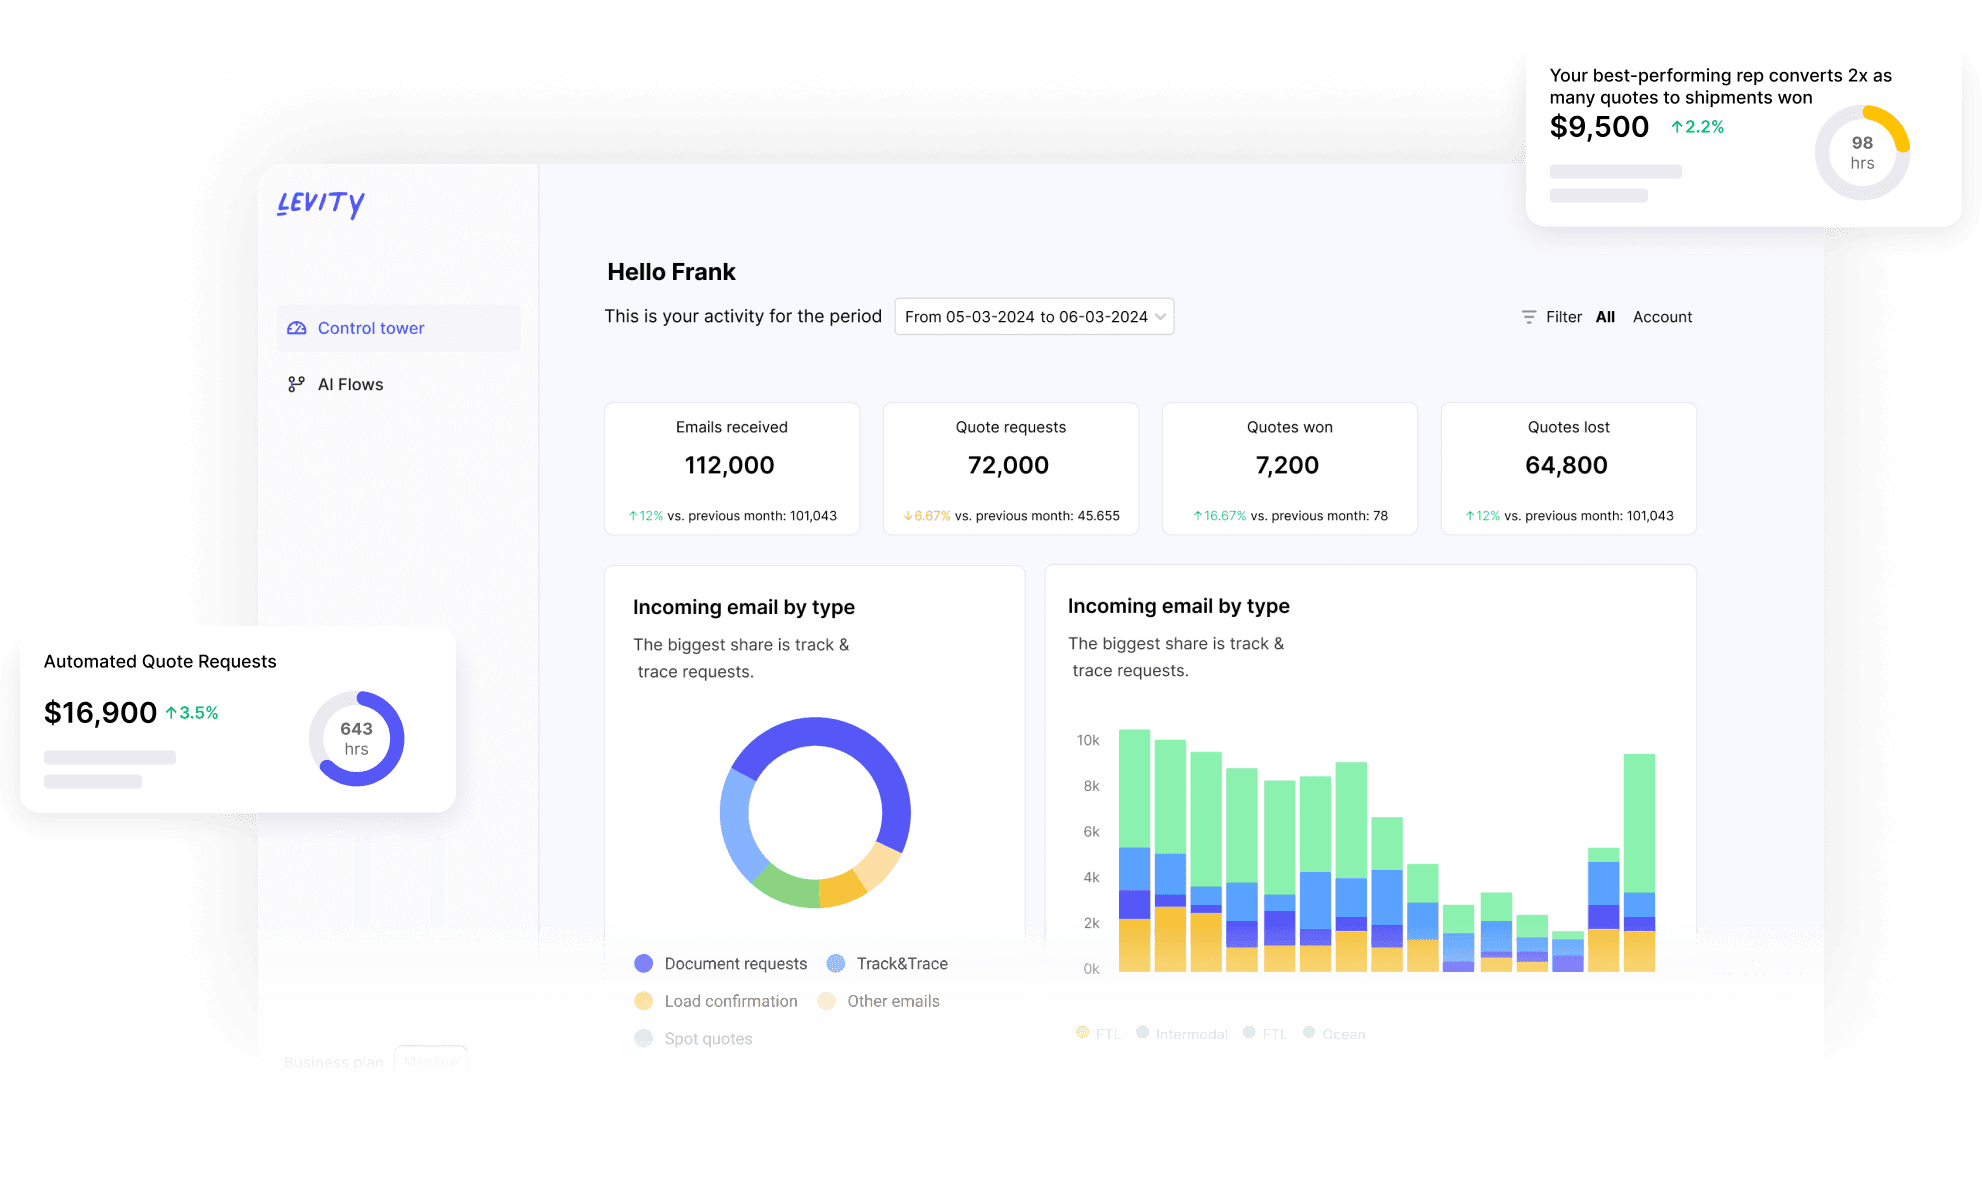The image size is (1982, 1184).
Task: Click the Control tower gauge icon
Action: [297, 328]
